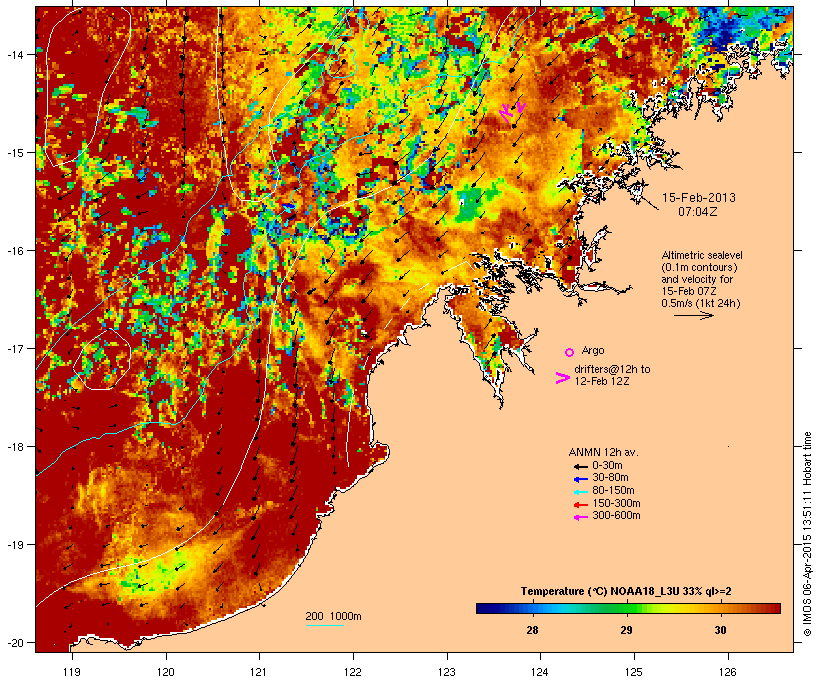
Task: Click the 0.5m/s velocity scale arrow
Action: point(693,315)
